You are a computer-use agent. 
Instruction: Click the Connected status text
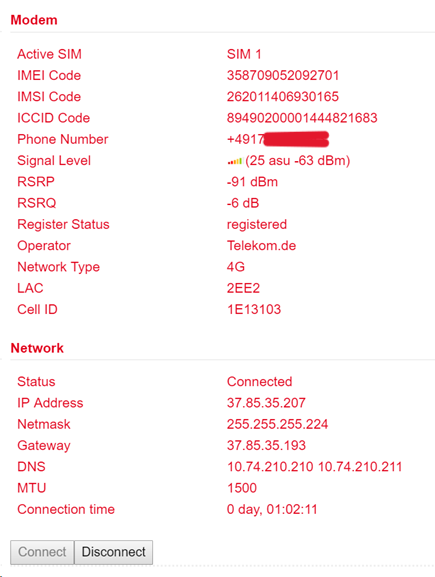pos(259,382)
